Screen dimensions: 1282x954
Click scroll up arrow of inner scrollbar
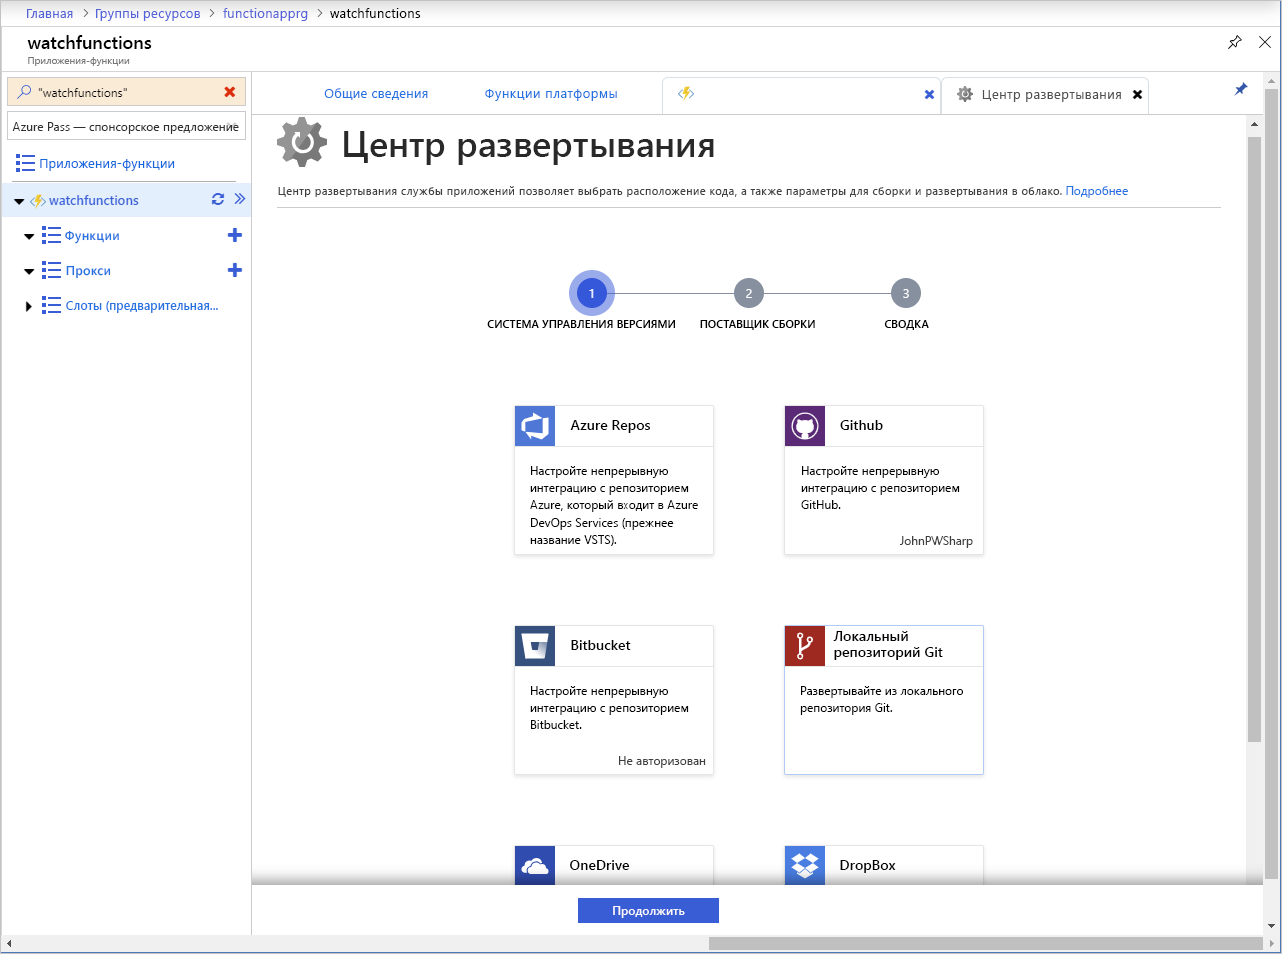point(1254,124)
